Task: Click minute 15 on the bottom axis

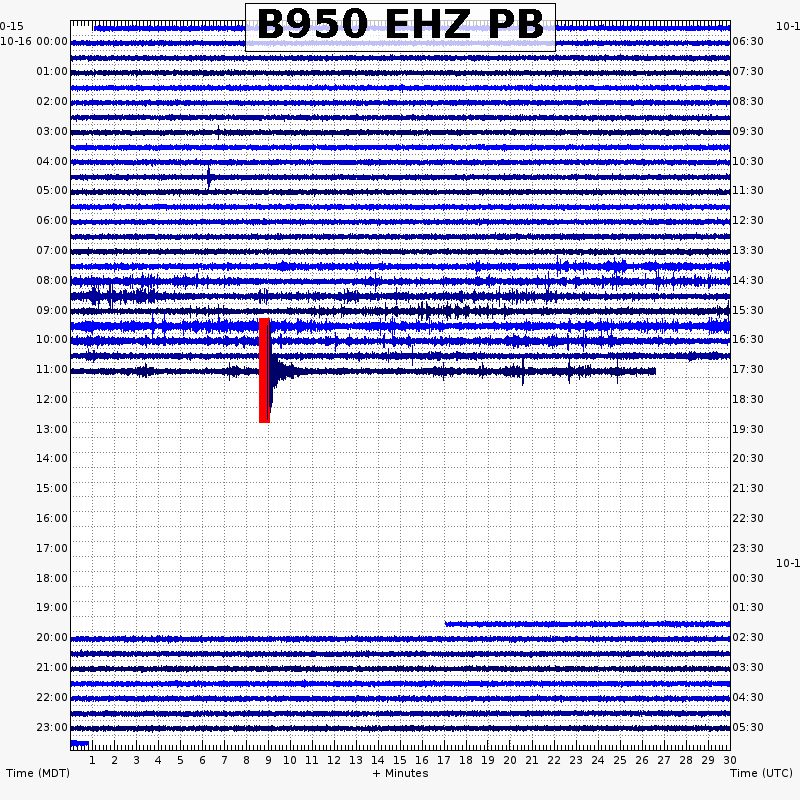Action: pos(399,760)
